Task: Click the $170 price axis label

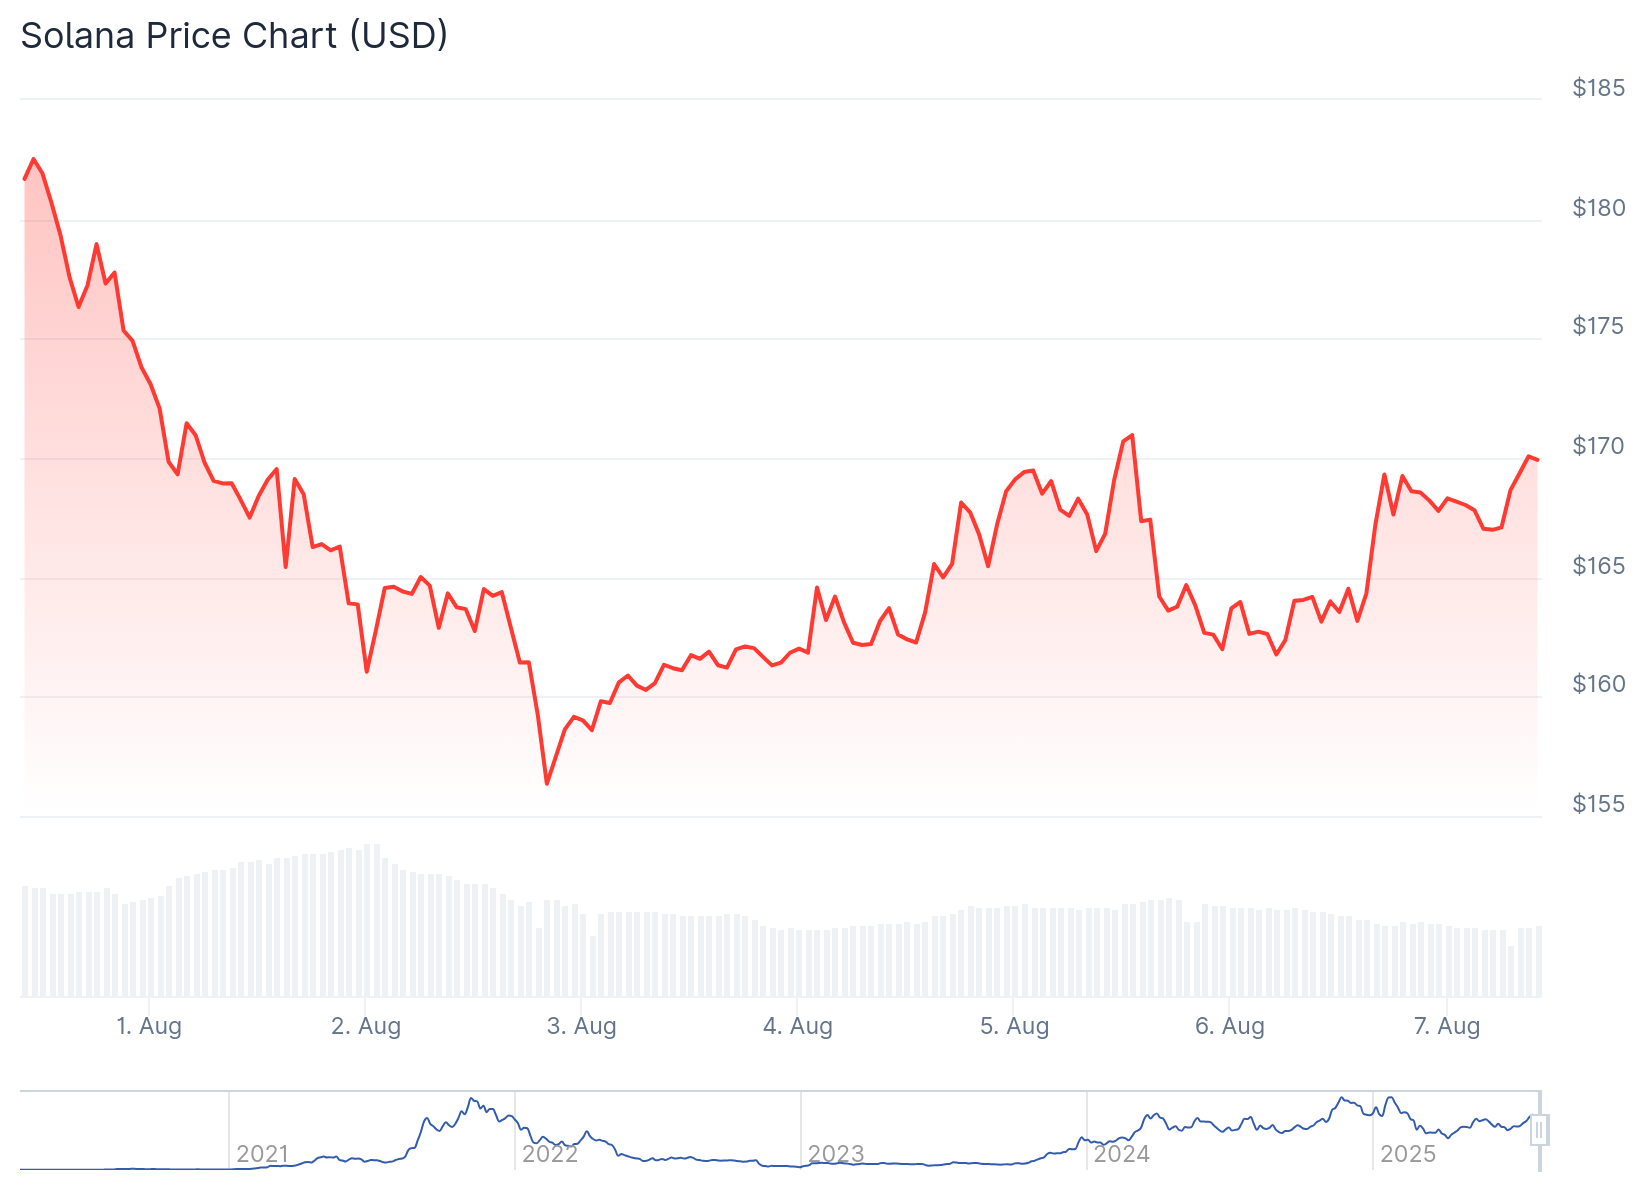Action: point(1599,446)
